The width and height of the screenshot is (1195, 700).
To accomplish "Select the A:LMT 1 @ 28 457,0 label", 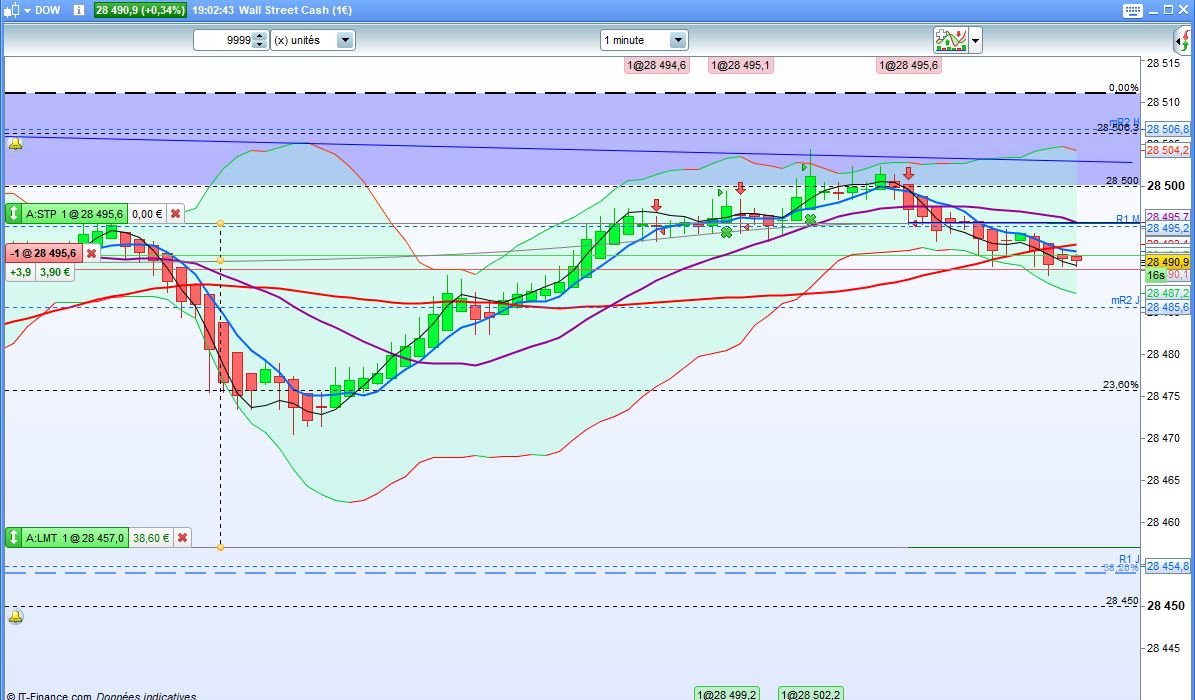I will (75, 538).
